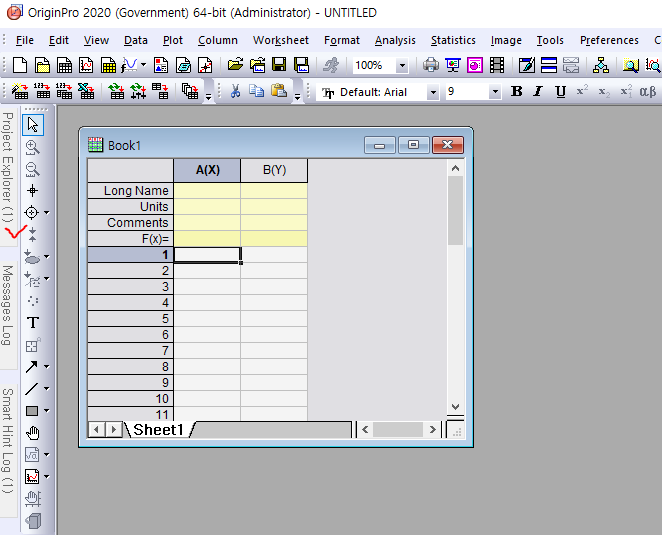The width and height of the screenshot is (662, 535).
Task: Open the Default: Arial font dropdown
Action: [x=433, y=92]
